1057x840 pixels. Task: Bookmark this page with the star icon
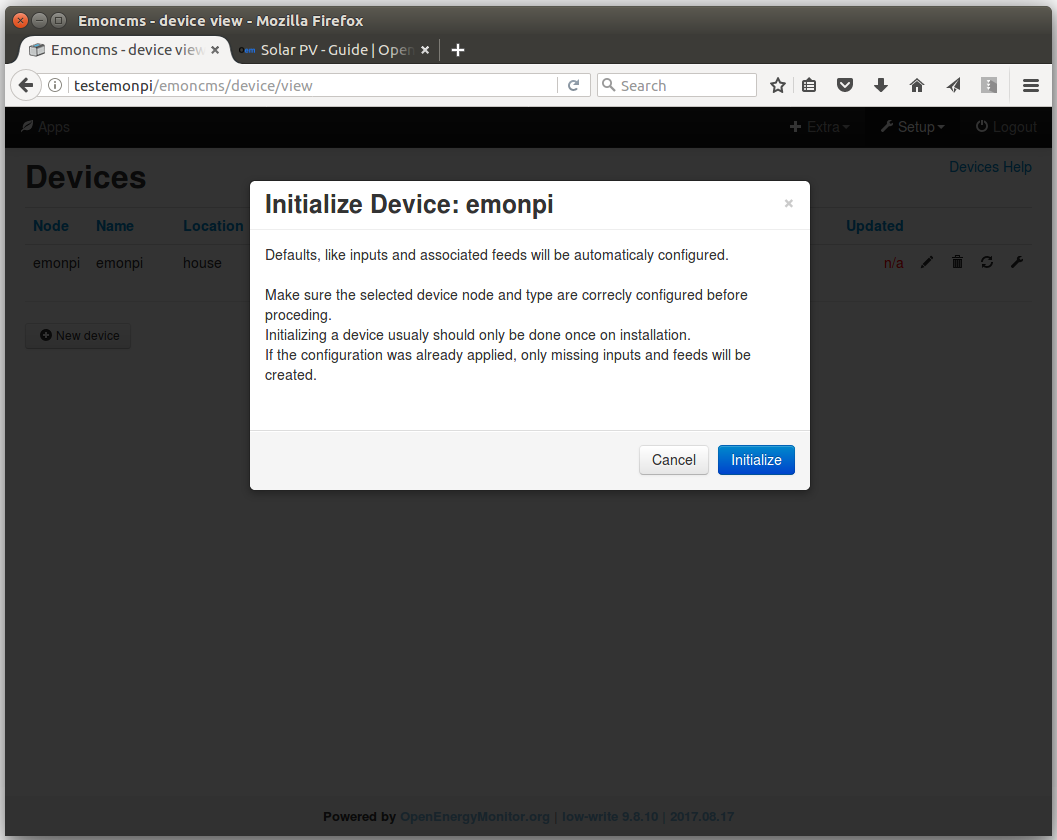click(x=777, y=86)
